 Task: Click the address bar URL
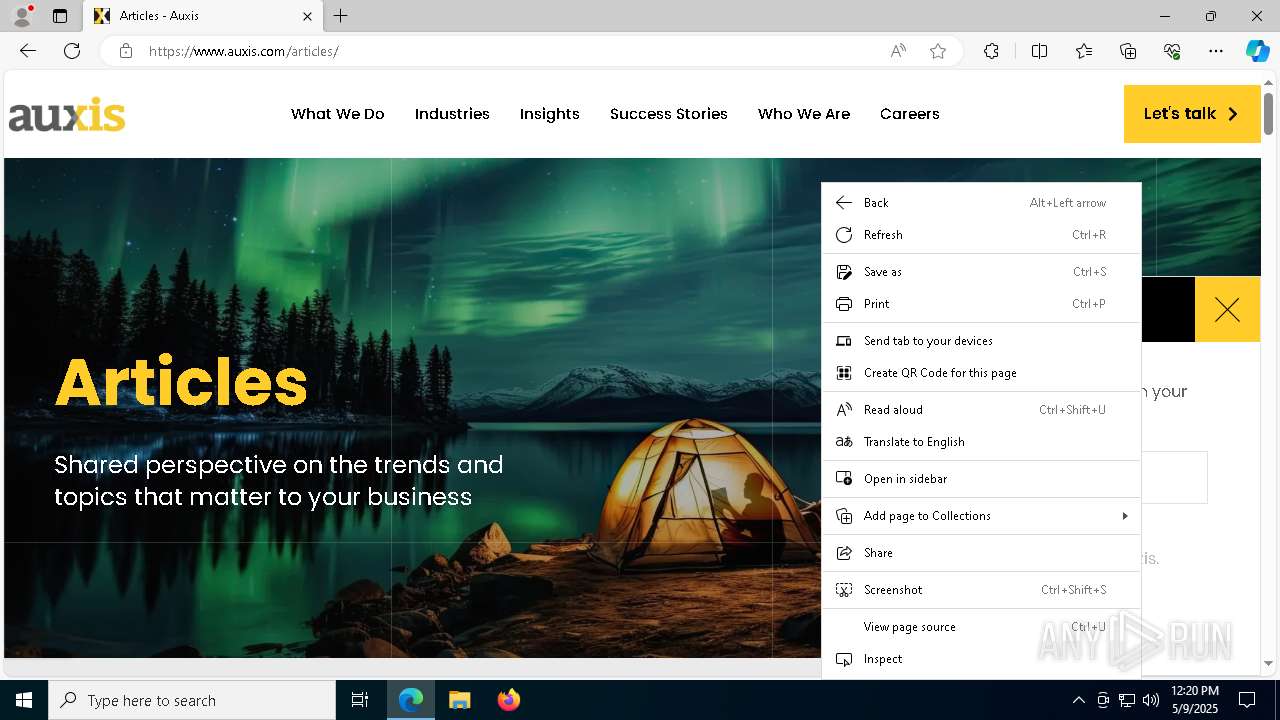coord(244,51)
